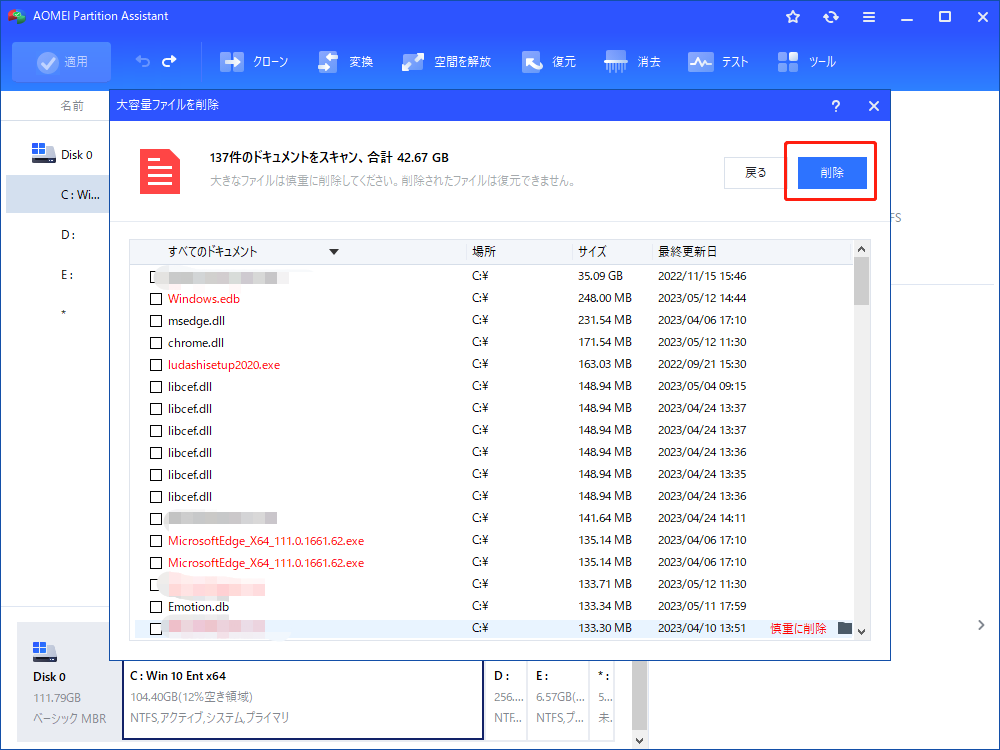Click the file list scroll-down arrow

tap(861, 631)
